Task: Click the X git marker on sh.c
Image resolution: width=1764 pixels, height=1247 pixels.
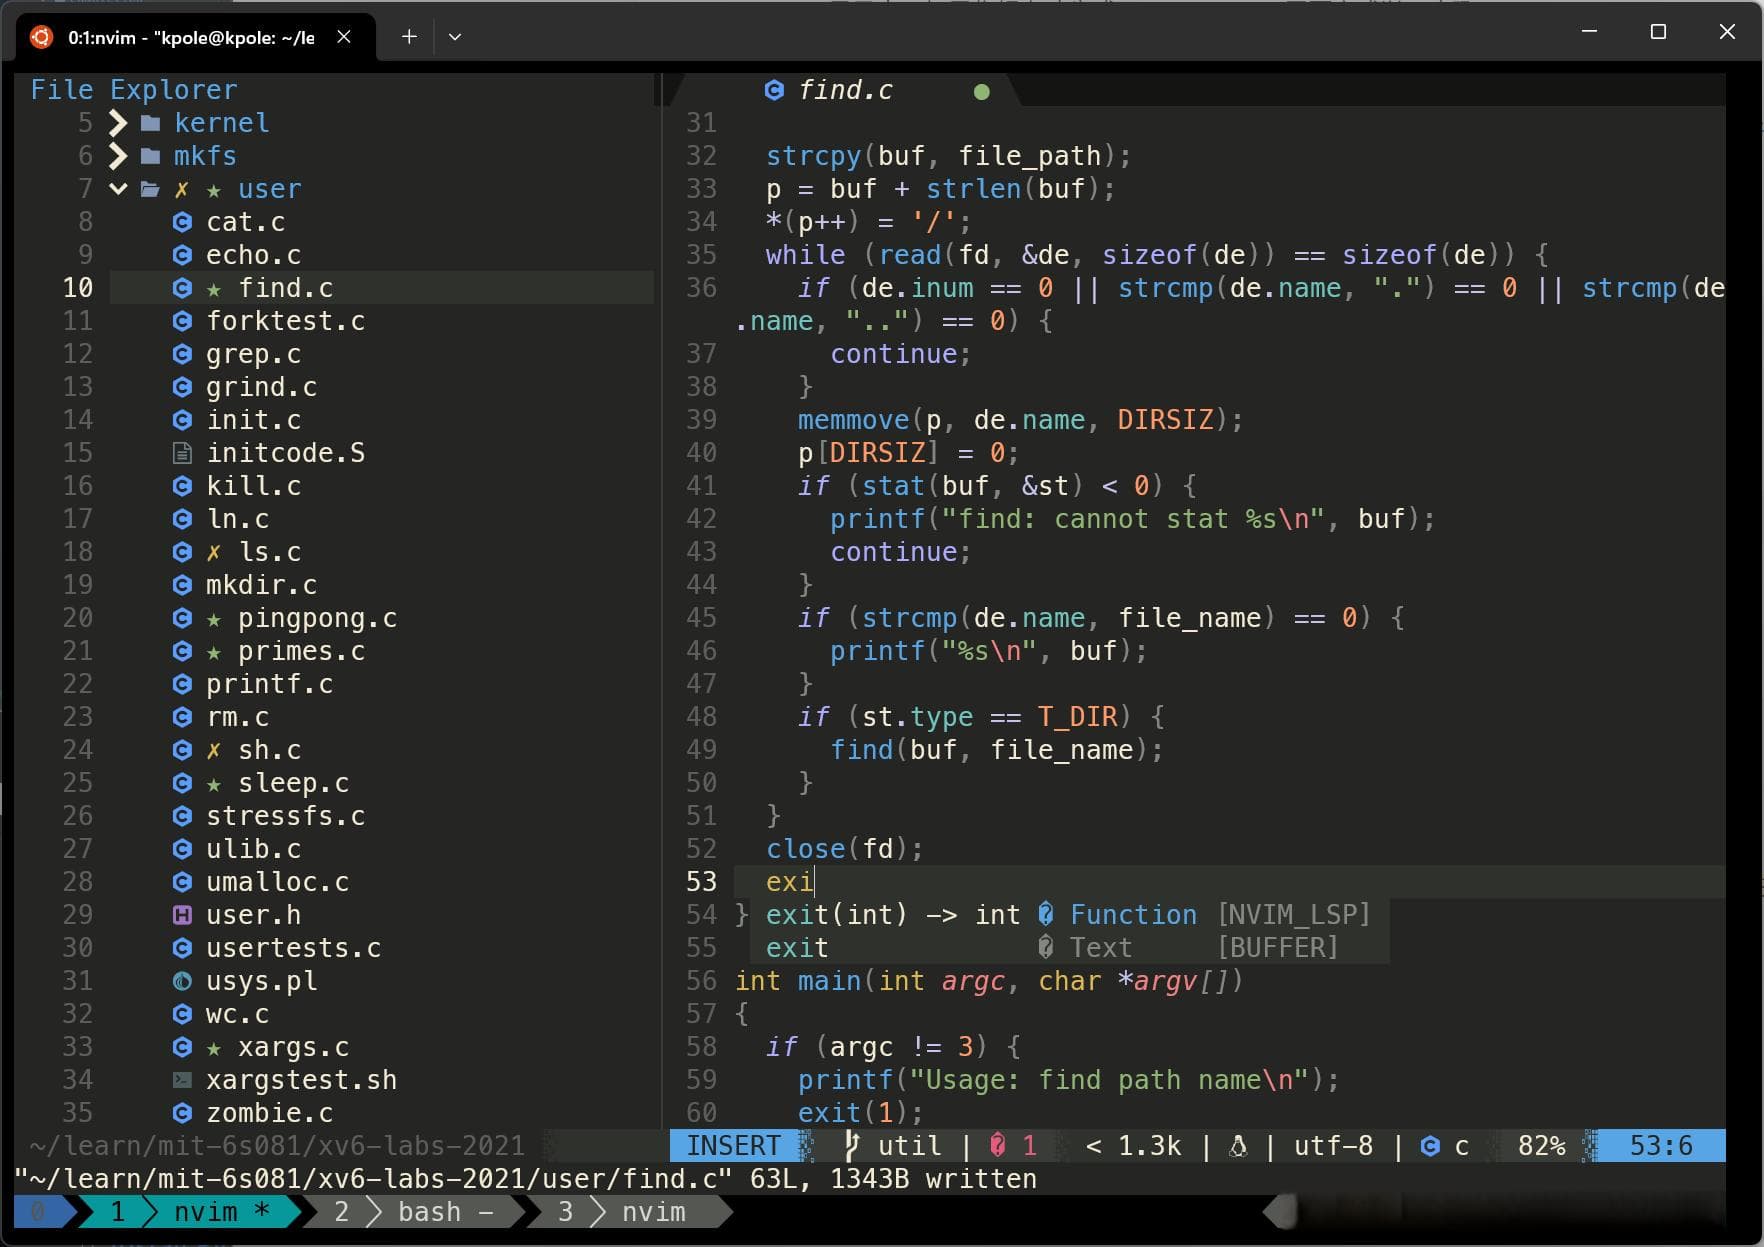Action: (x=214, y=750)
